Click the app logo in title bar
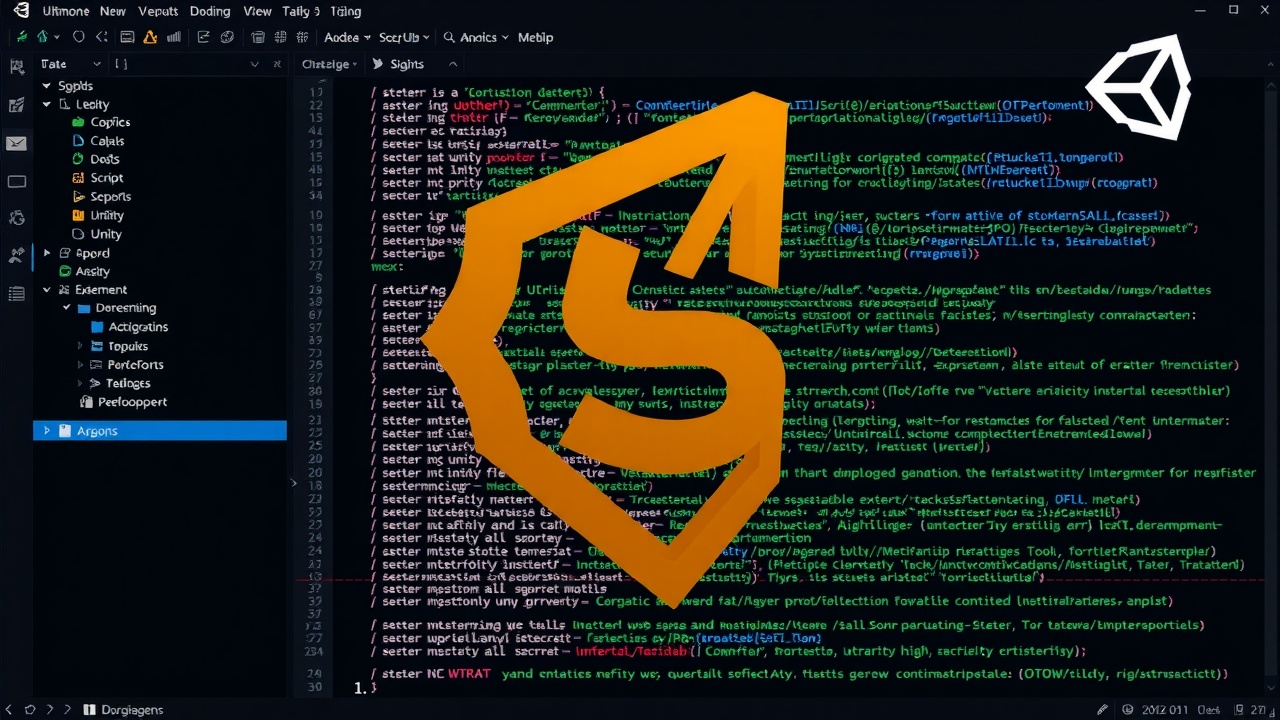Viewport: 1280px width, 720px height. (x=21, y=11)
